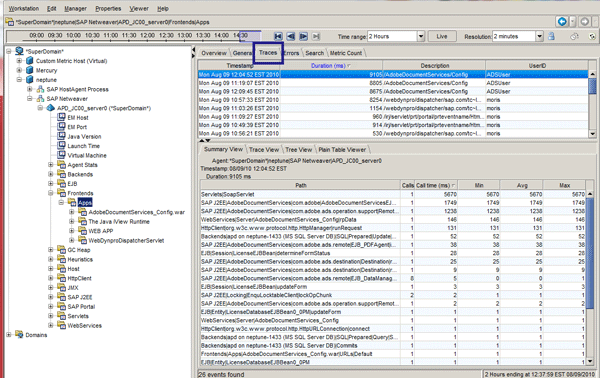Select the EM Host metric icon

tap(61, 117)
